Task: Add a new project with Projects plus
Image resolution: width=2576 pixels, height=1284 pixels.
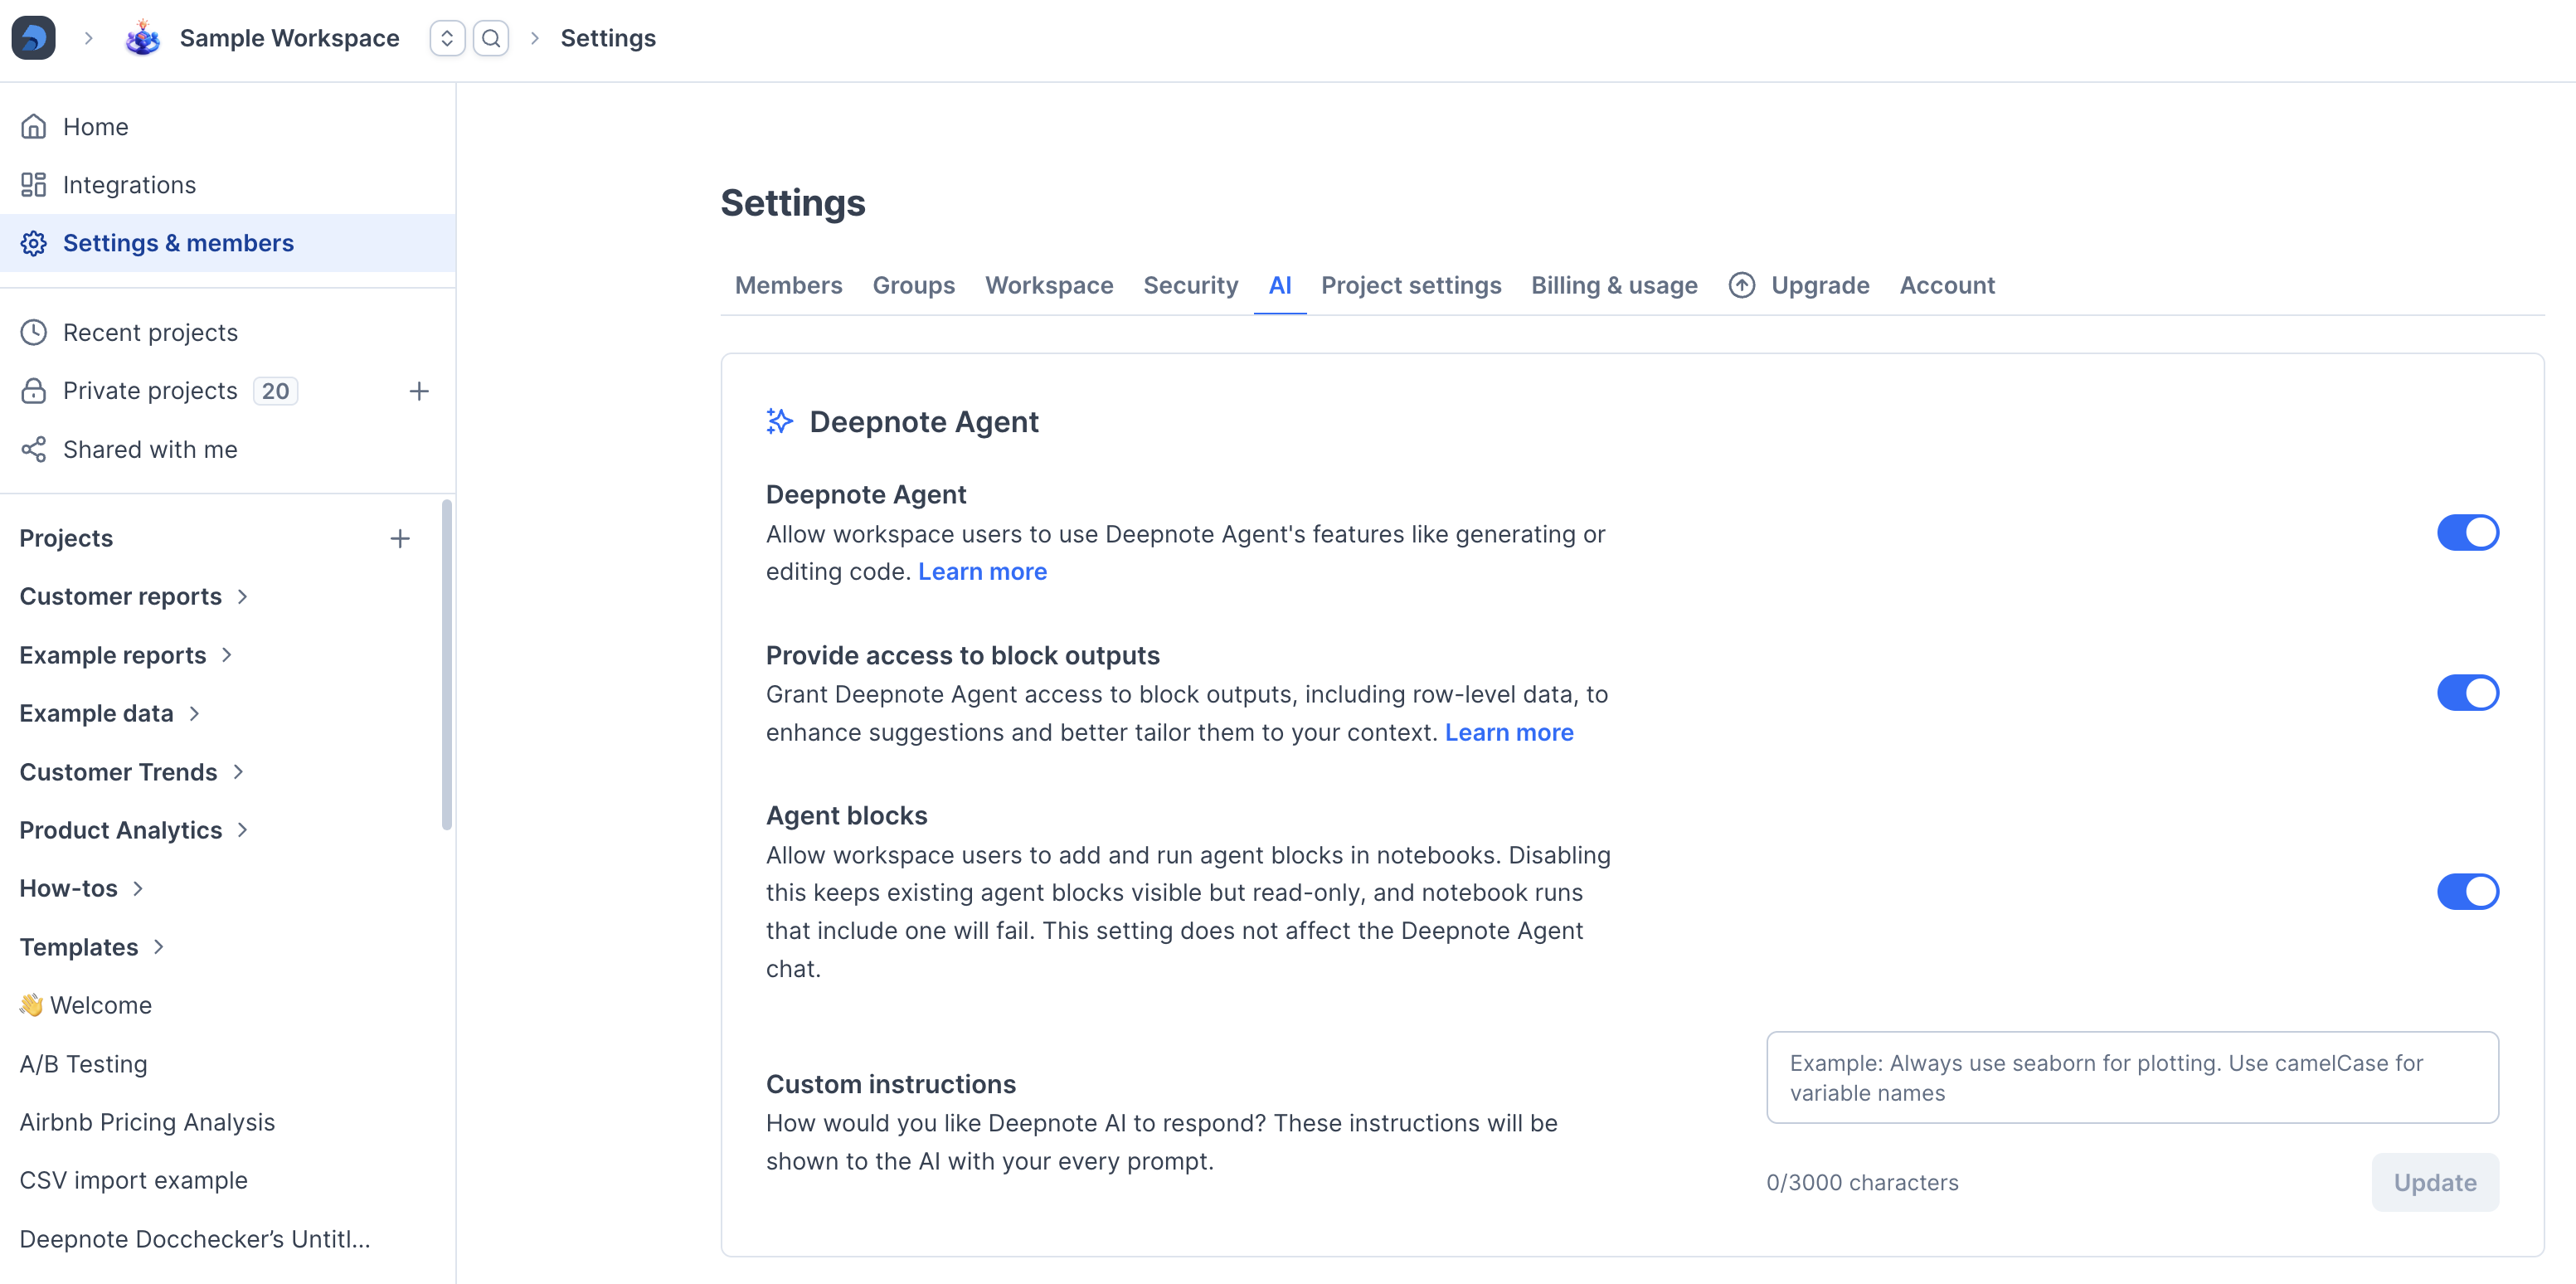Action: click(400, 539)
